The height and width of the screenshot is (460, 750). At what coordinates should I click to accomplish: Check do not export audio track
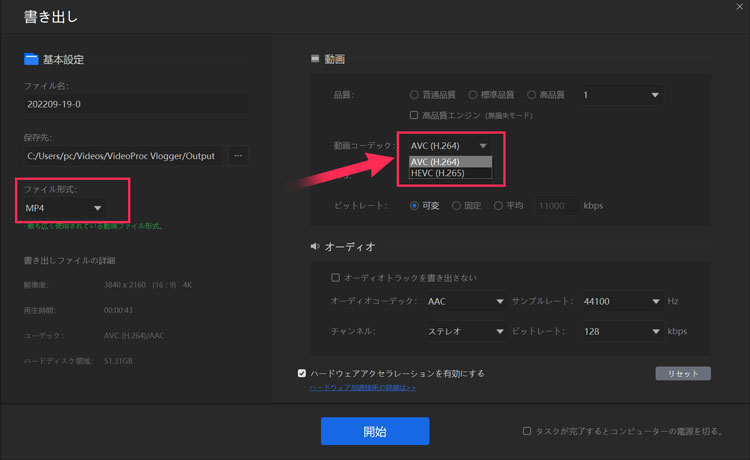click(x=336, y=277)
